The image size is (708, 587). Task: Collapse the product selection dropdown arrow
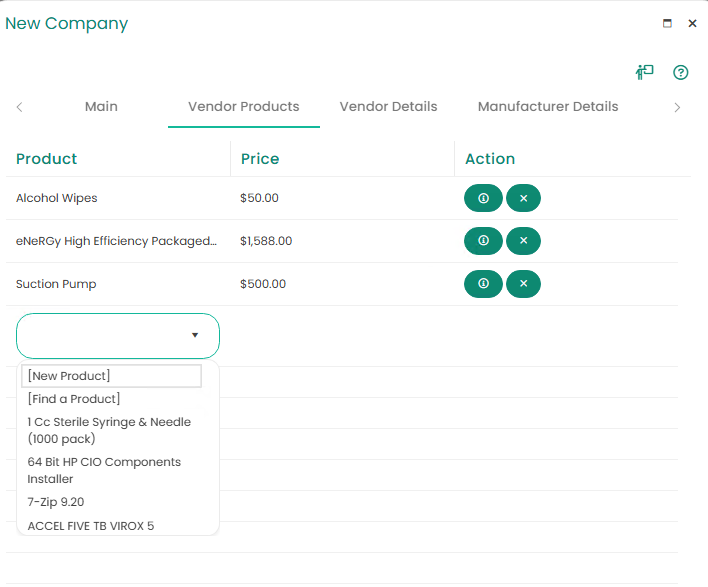point(195,336)
